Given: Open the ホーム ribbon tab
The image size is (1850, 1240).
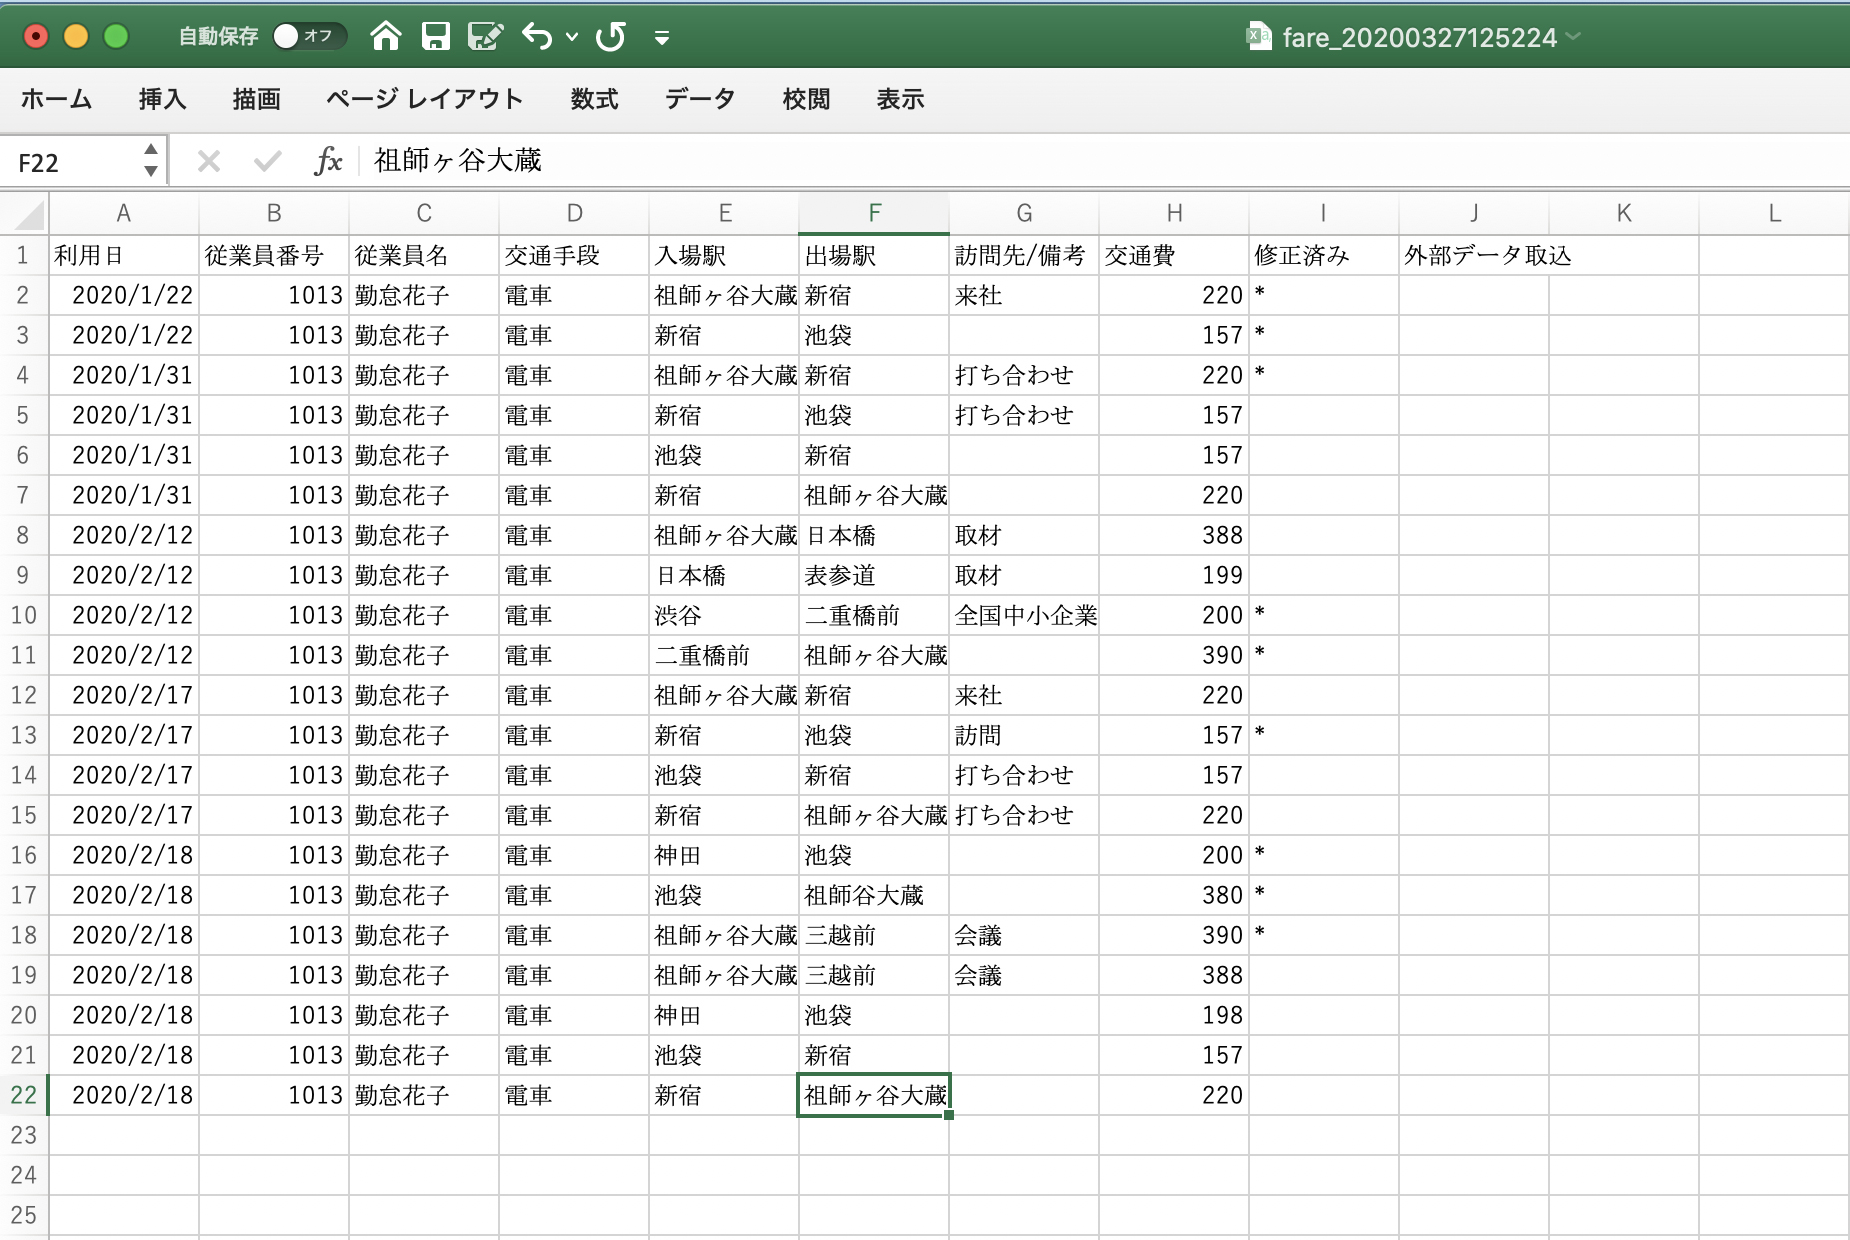Looking at the screenshot, I should pos(56,99).
